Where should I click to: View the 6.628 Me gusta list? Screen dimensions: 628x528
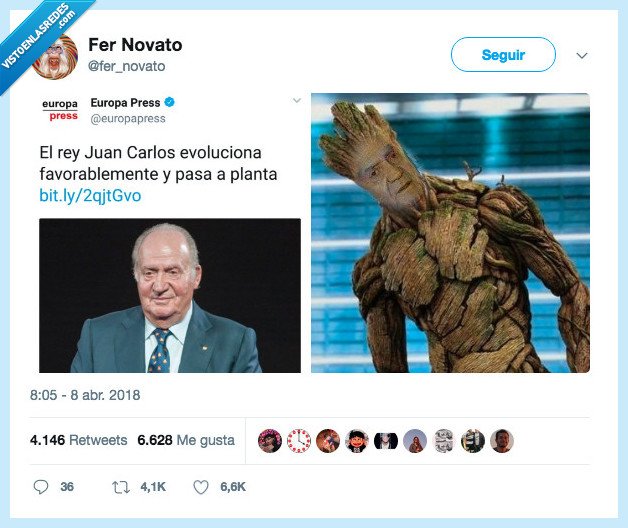[186, 440]
